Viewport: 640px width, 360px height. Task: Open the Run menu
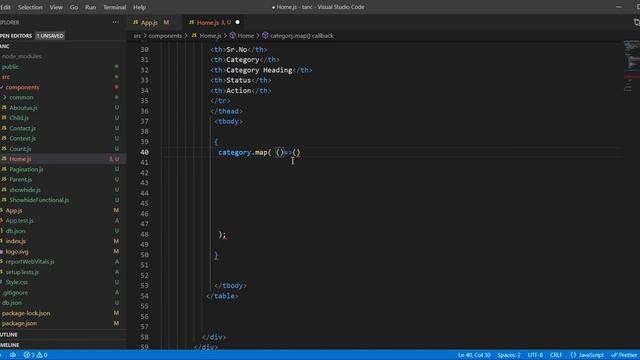click(91, 7)
